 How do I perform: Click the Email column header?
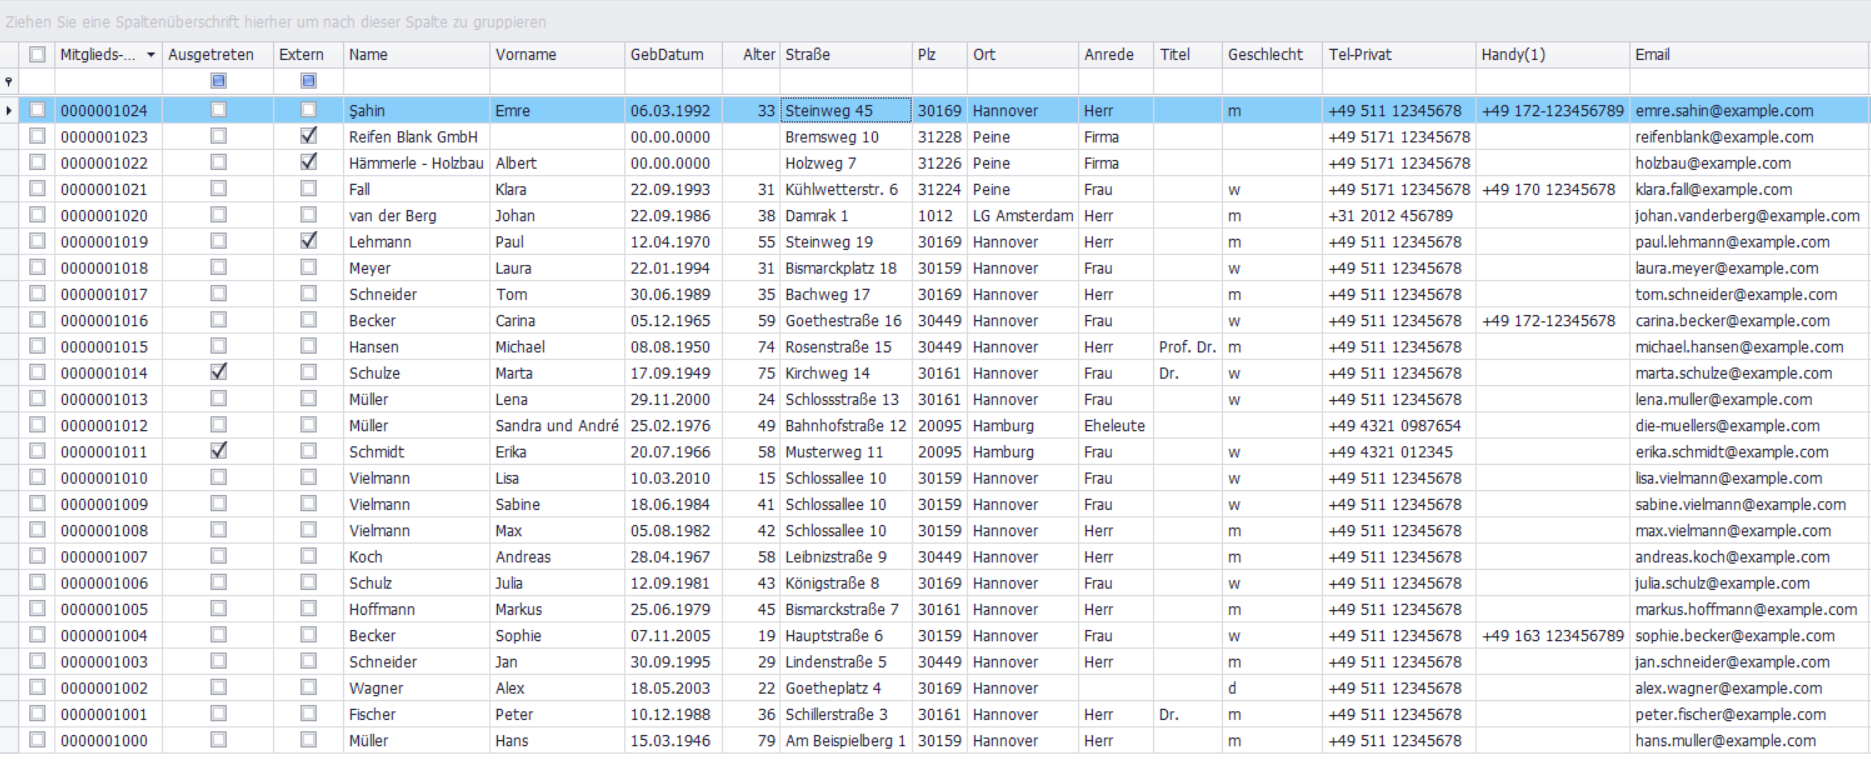(x=1748, y=55)
